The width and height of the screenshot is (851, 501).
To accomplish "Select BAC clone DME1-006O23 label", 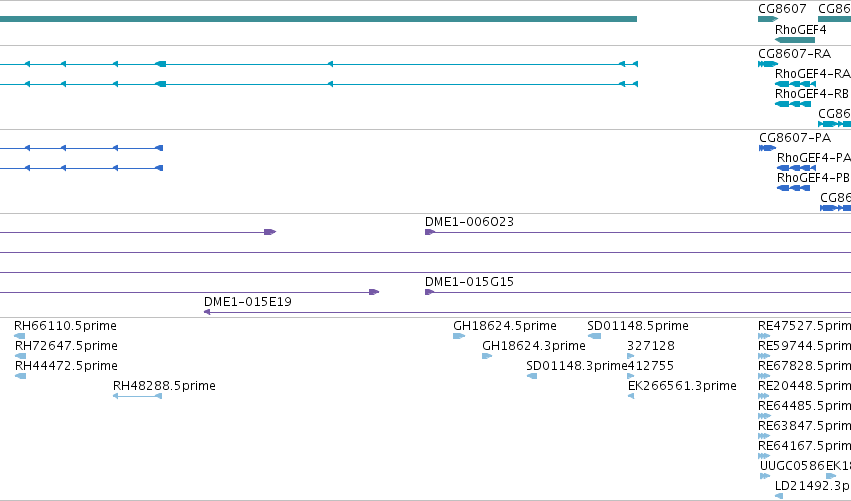I will (x=469, y=221).
